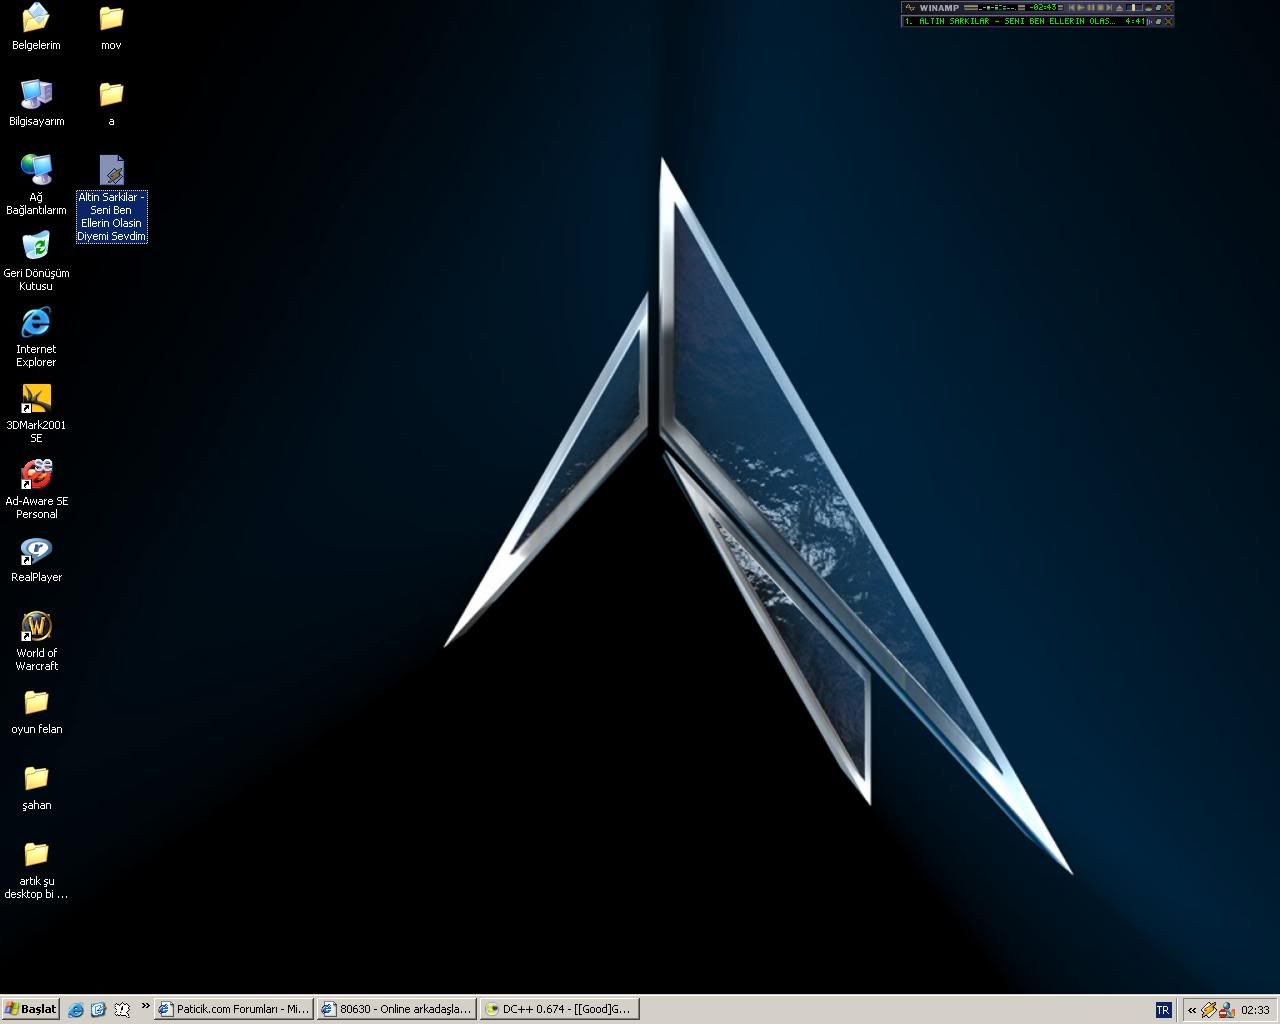Screen dimensions: 1280x1024
Task: Expand hidden system tray icons
Action: point(1191,1010)
